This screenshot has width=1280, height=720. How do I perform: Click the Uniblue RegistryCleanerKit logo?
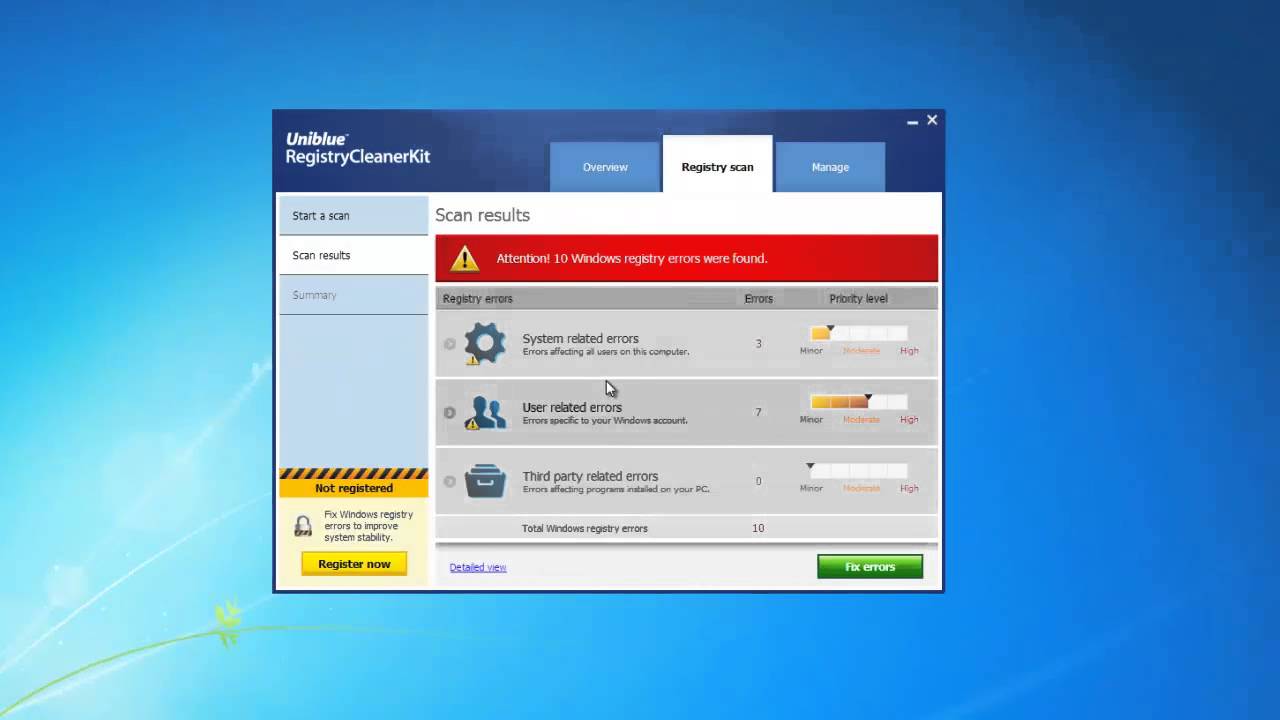pos(357,149)
